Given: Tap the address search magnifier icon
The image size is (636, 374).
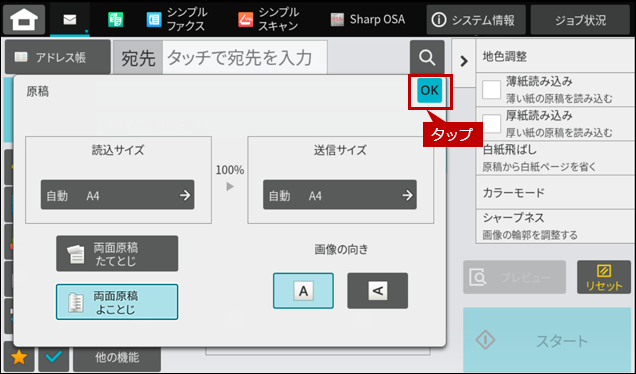Looking at the screenshot, I should (x=427, y=57).
